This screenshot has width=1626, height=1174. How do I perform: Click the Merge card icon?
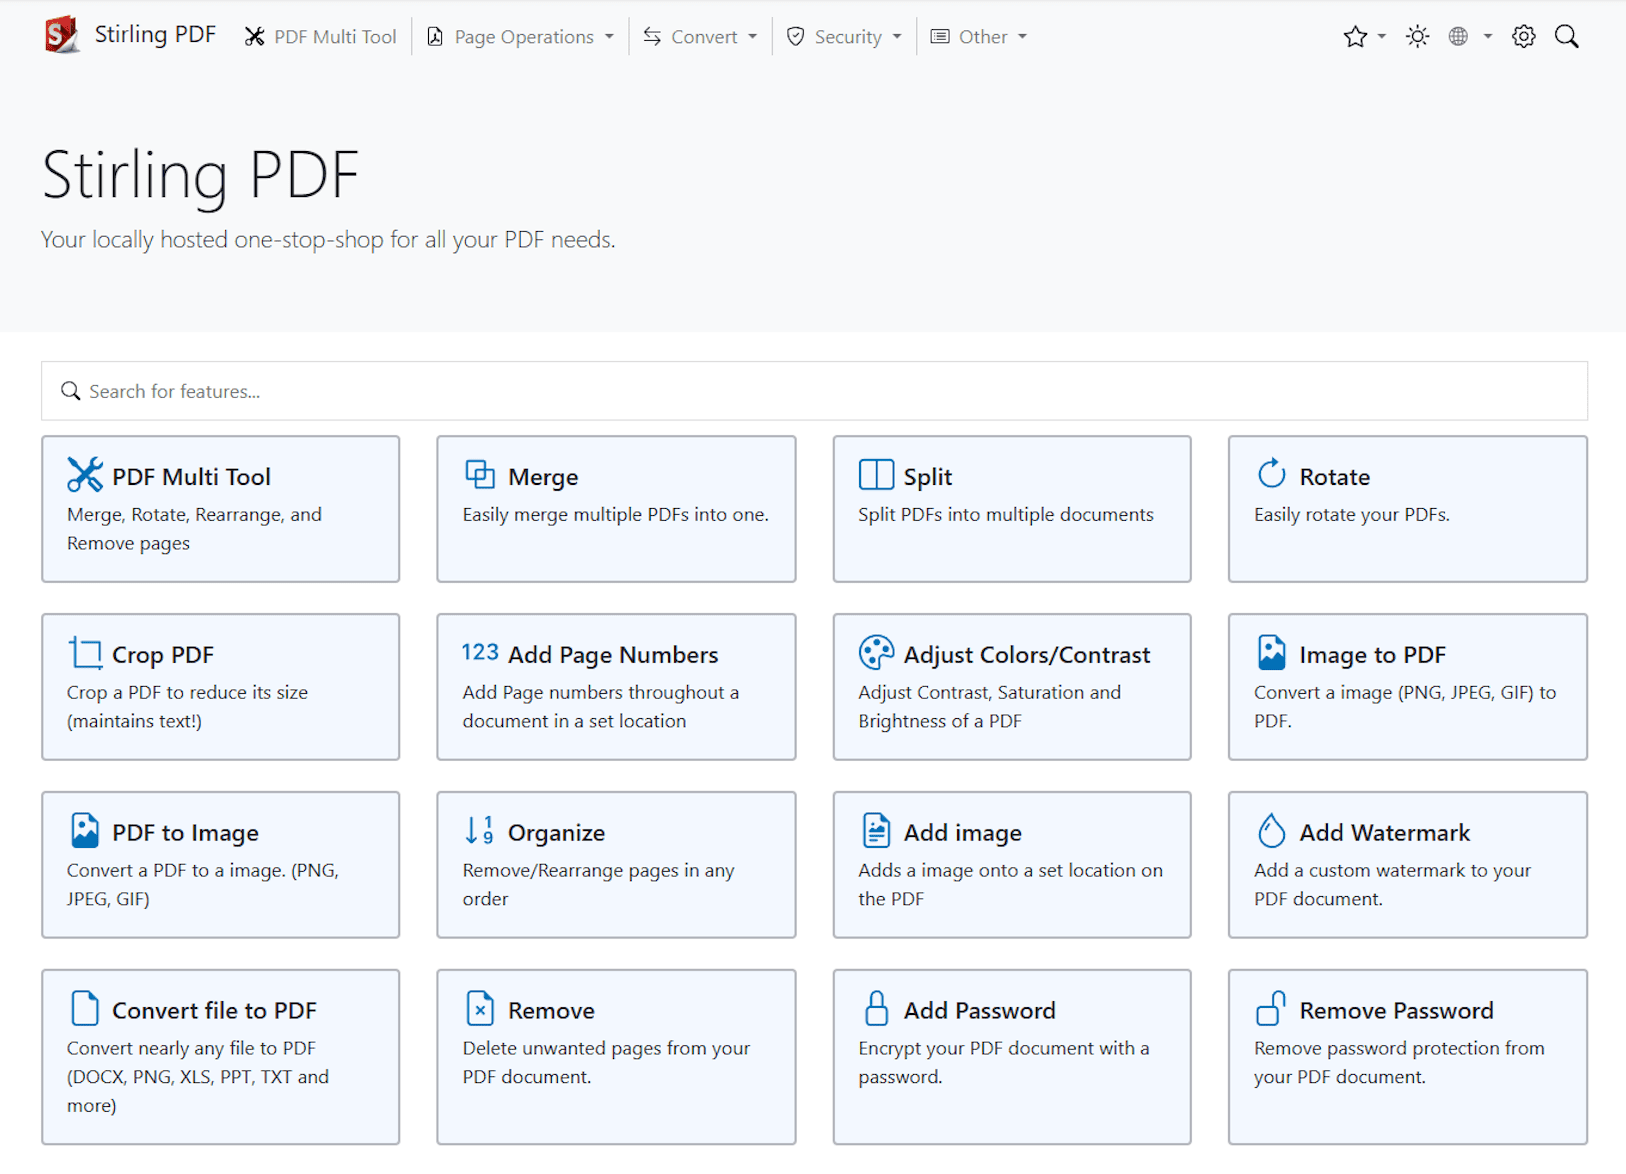480,474
